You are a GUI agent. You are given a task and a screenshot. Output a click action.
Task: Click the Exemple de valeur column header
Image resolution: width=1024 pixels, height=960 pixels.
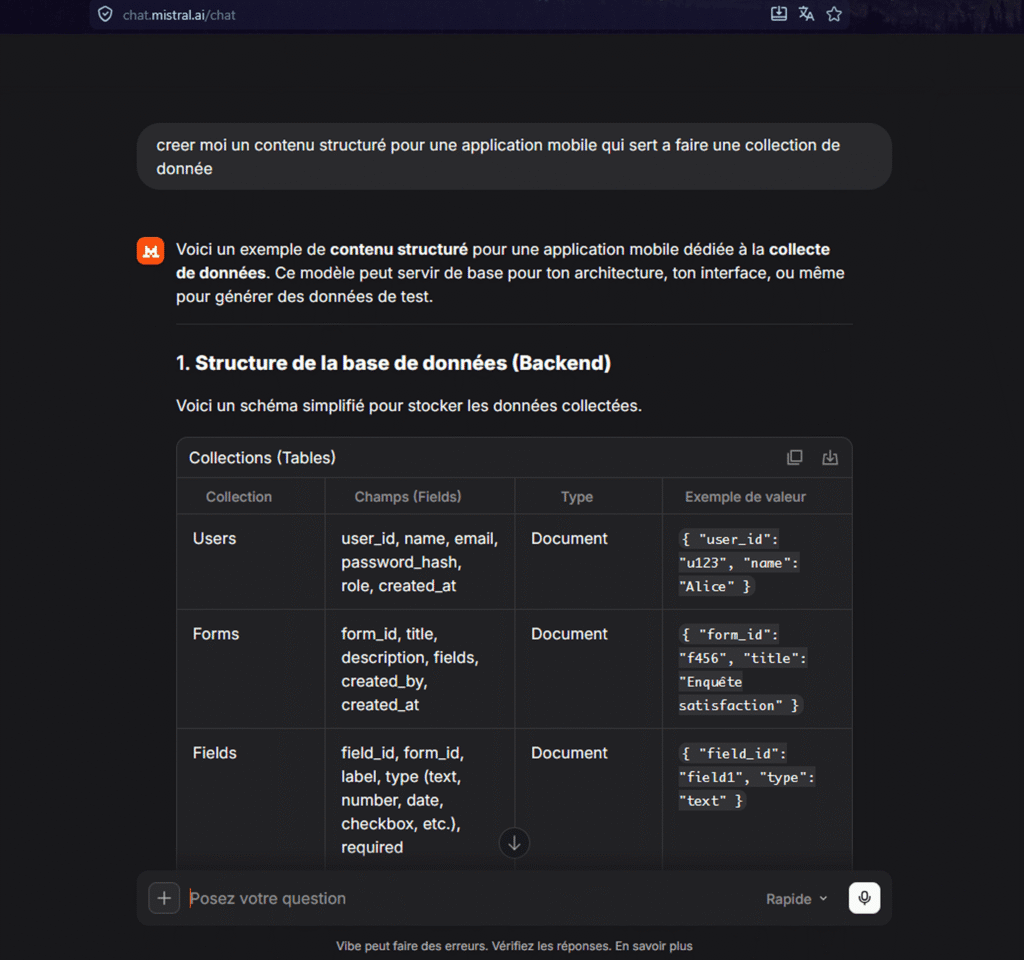[x=745, y=497]
